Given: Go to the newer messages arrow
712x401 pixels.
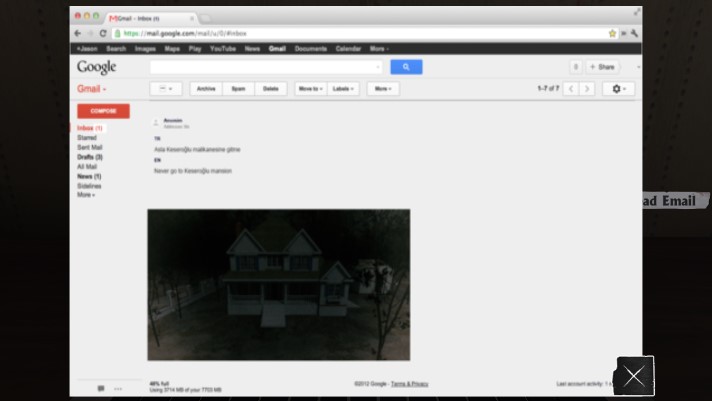Looking at the screenshot, I should click(x=571, y=89).
